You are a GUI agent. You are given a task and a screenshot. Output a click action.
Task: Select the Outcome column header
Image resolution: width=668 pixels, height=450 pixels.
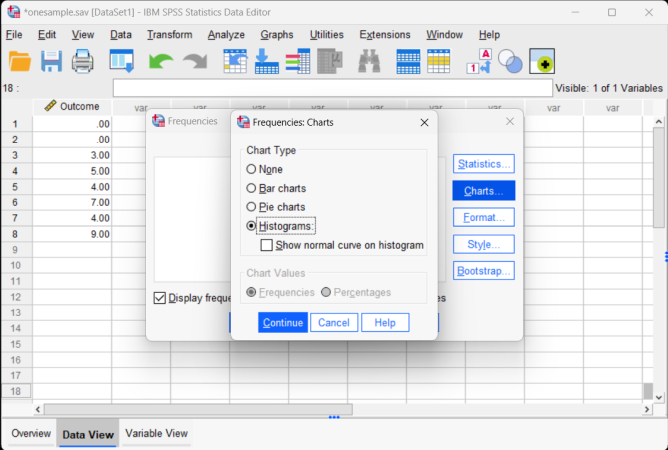(x=72, y=106)
